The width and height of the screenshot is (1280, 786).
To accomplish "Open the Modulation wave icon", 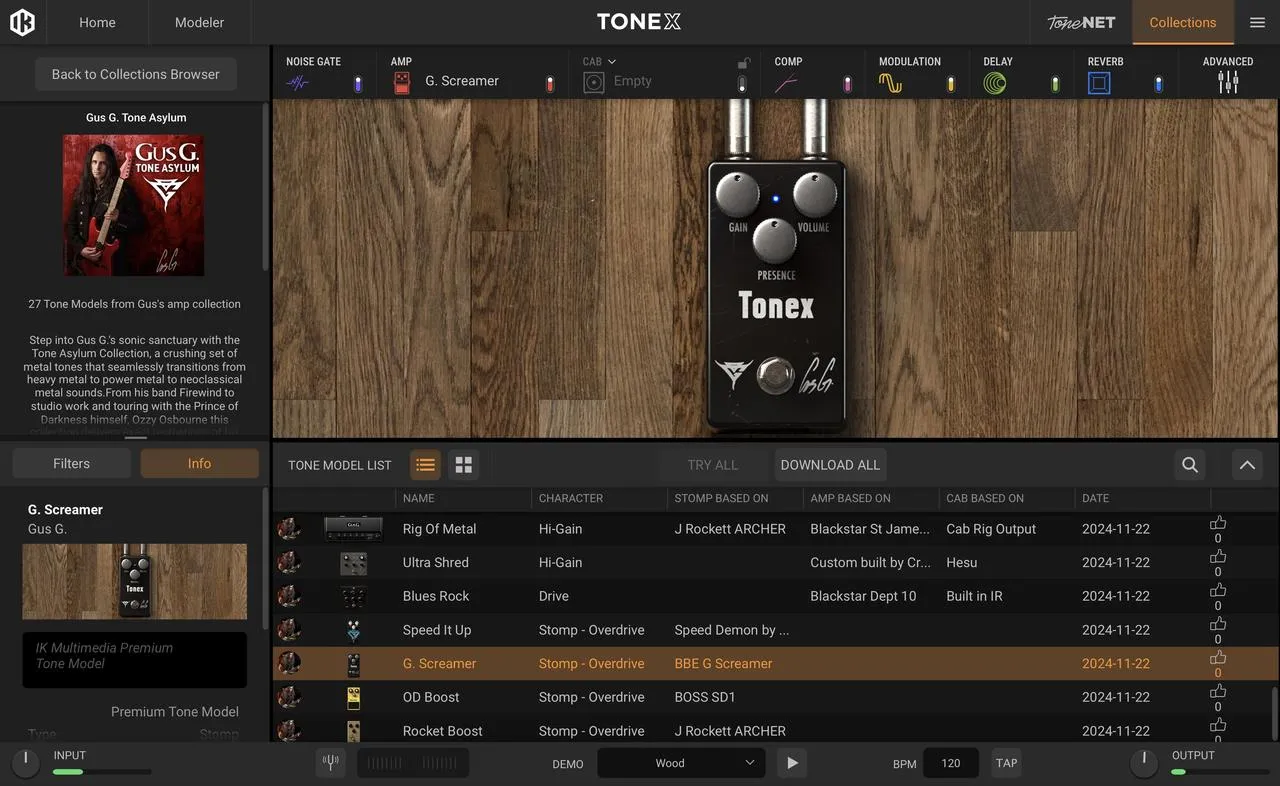I will 890,83.
